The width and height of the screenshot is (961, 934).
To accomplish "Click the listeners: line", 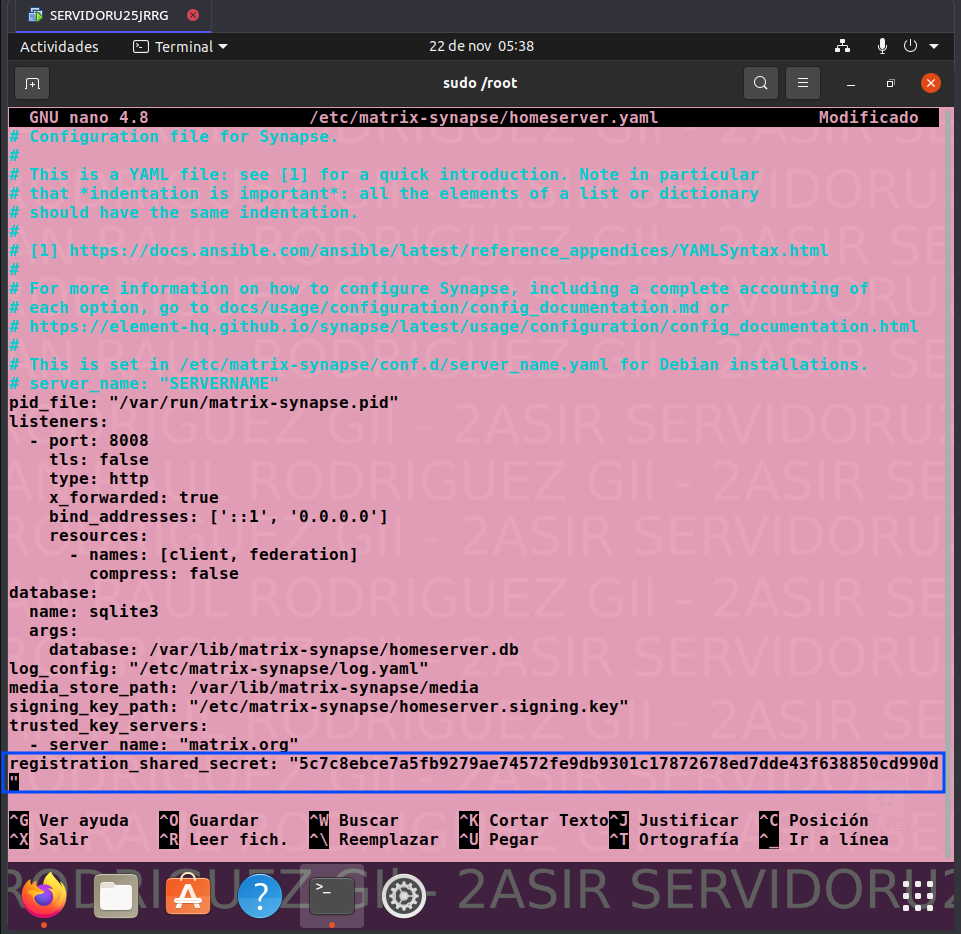I will (x=58, y=422).
